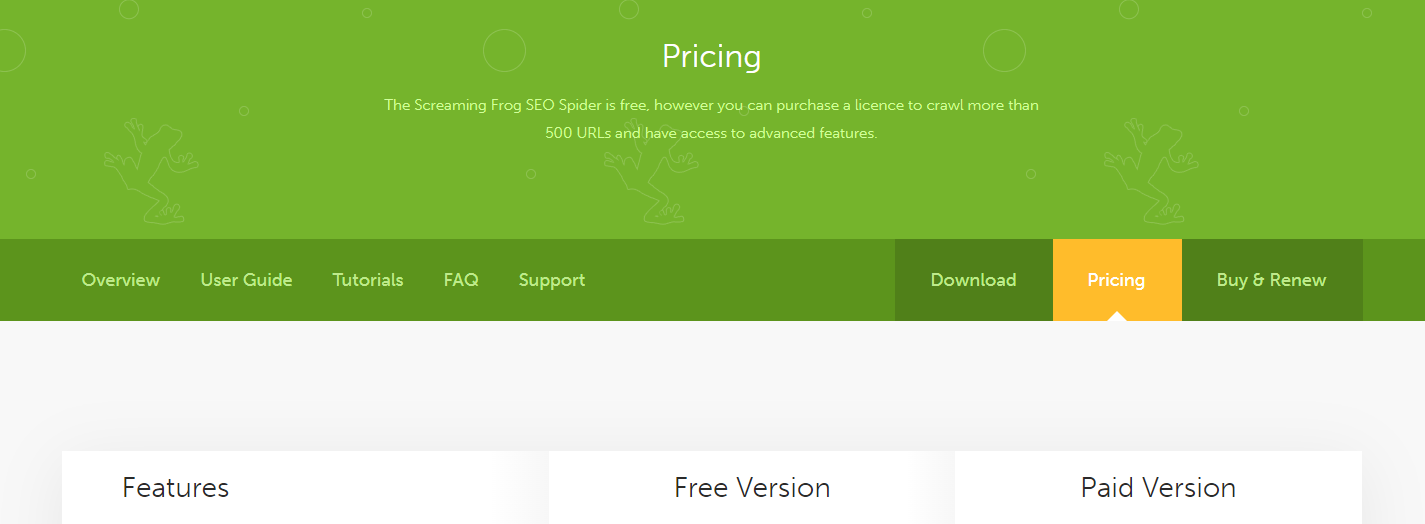Click the right frog silhouette in banner
Screen dimensions: 1425x524
pos(1151,170)
